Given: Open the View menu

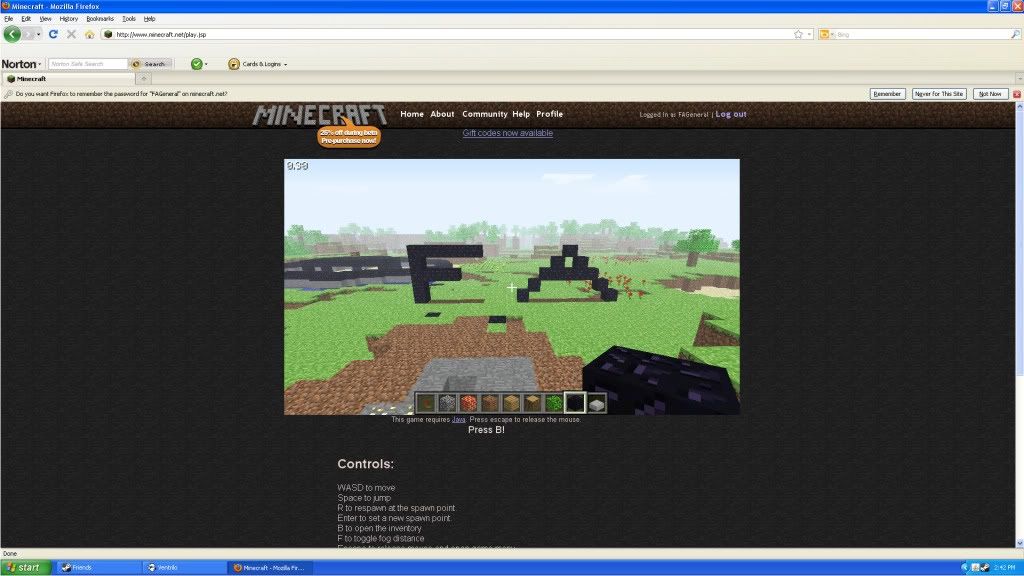Looking at the screenshot, I should [45, 18].
